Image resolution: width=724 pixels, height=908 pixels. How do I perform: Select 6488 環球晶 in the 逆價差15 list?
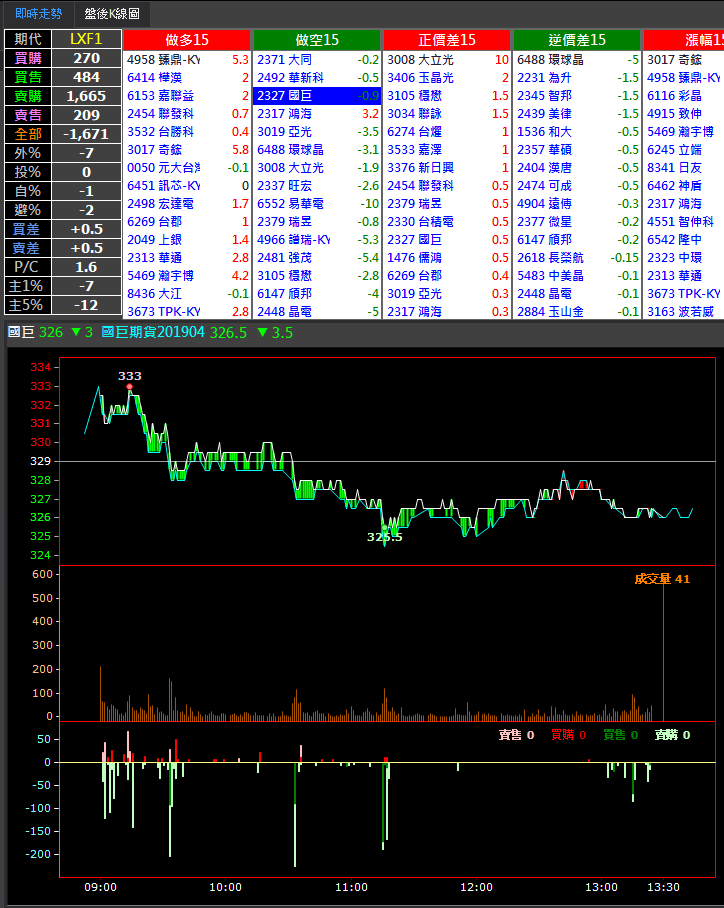577,60
